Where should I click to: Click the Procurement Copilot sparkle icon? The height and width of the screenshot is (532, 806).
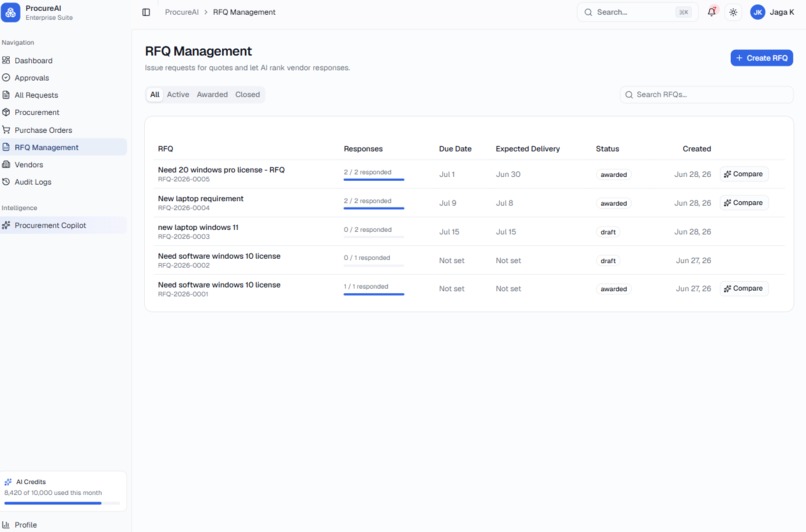pos(6,225)
